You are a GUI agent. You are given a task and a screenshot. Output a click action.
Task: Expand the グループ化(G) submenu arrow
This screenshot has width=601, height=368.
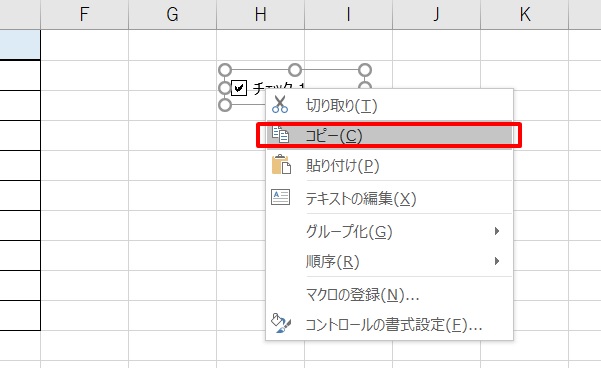pyautogui.click(x=497, y=231)
